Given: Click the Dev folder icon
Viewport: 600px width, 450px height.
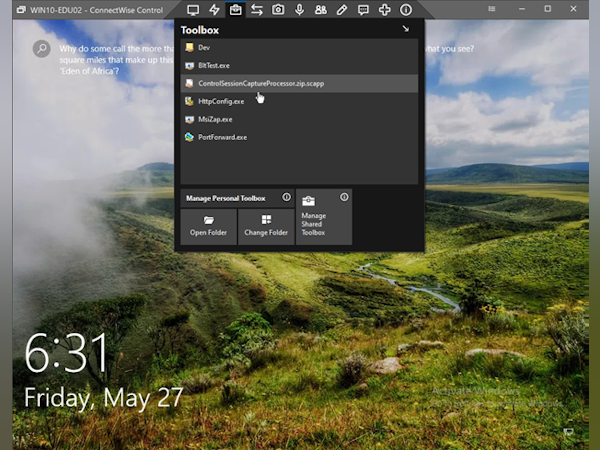Looking at the screenshot, I should [x=189, y=47].
